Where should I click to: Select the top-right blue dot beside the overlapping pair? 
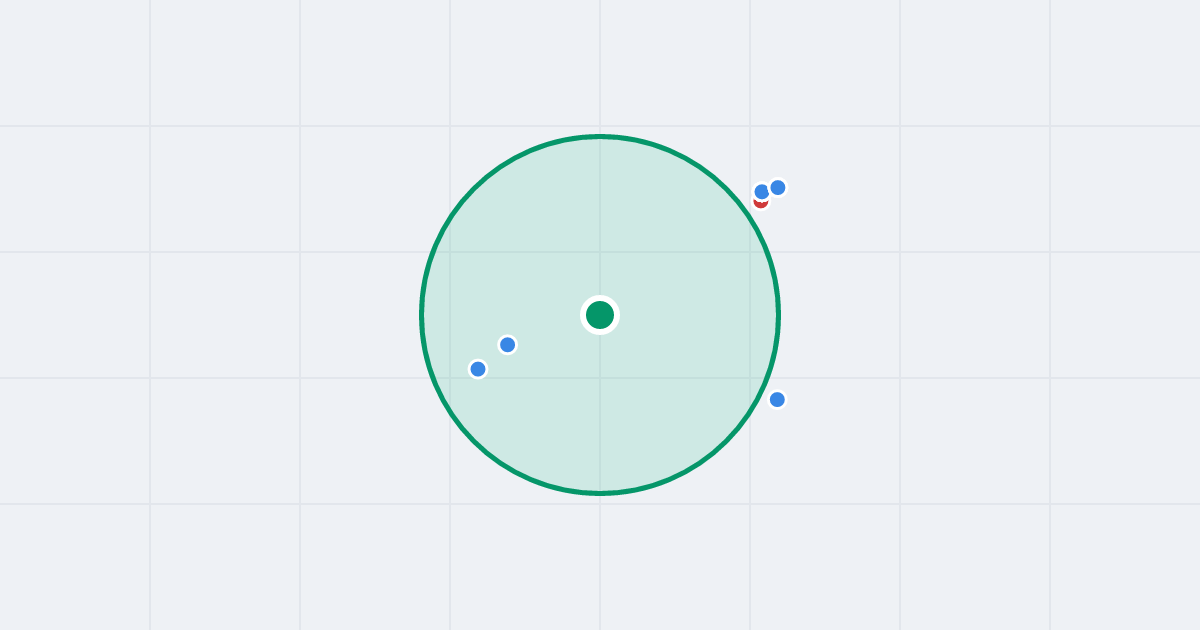click(x=778, y=188)
